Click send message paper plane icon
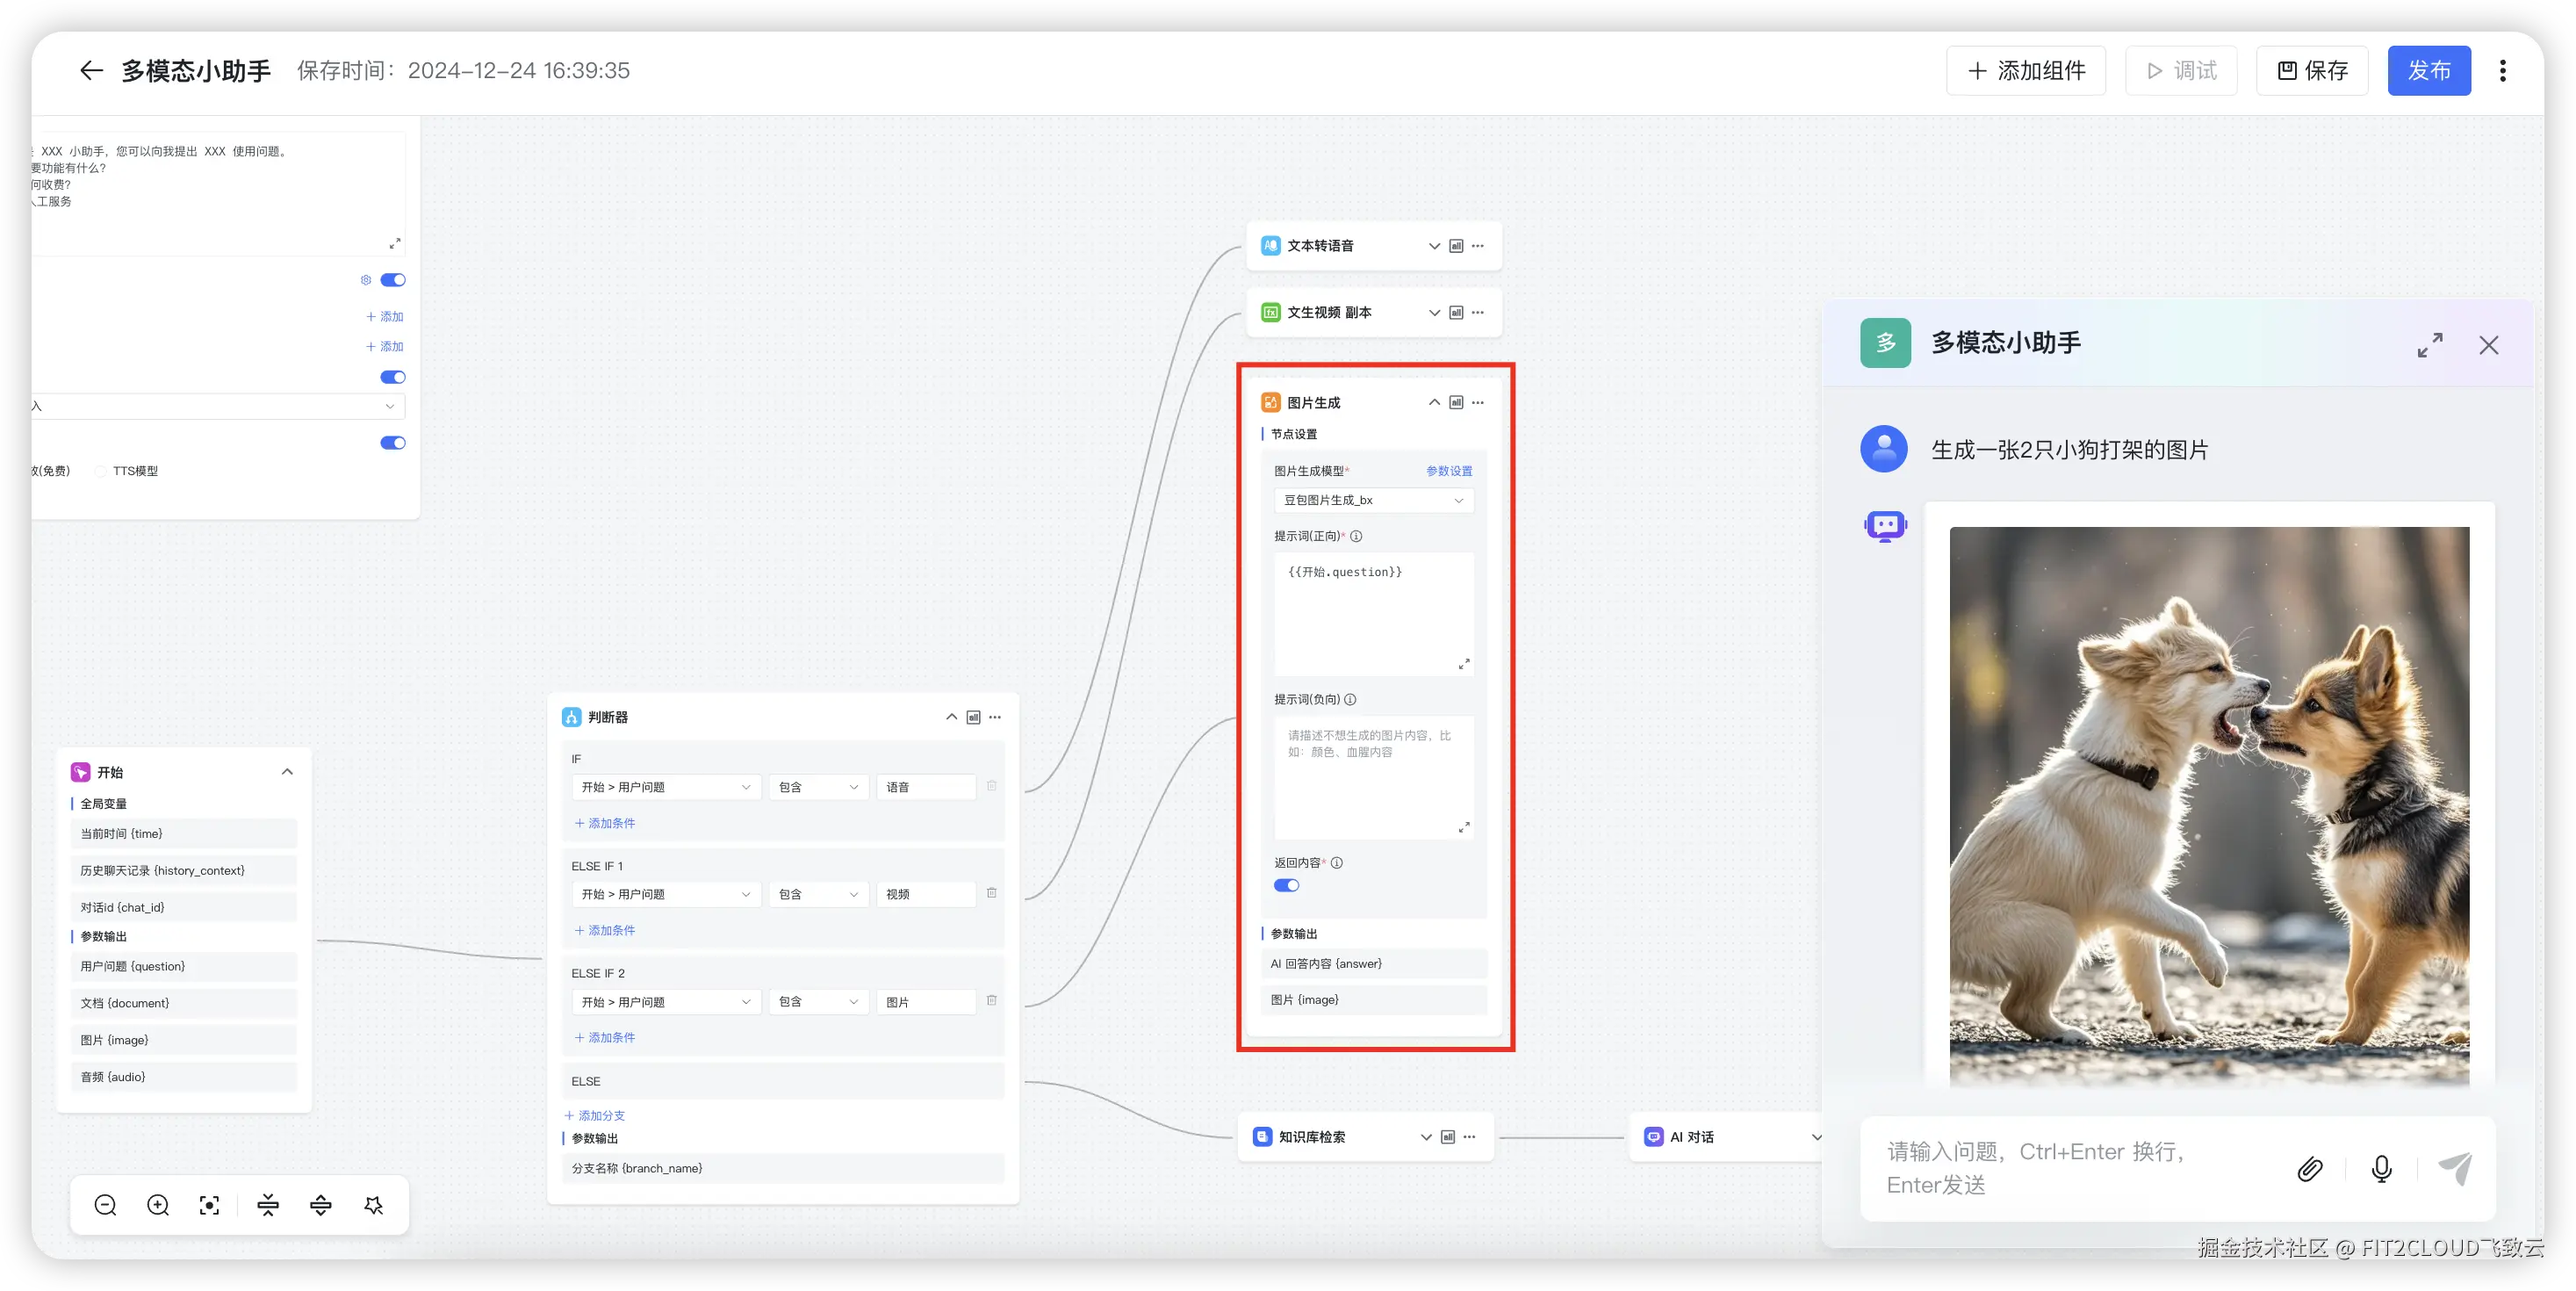2576x1291 pixels. click(x=2455, y=1169)
